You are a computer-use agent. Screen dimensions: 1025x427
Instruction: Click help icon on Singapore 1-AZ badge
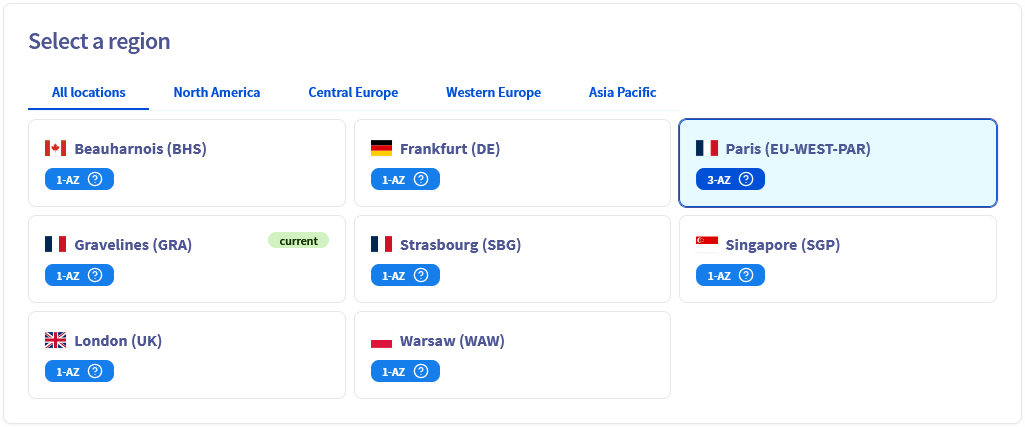[x=746, y=276]
